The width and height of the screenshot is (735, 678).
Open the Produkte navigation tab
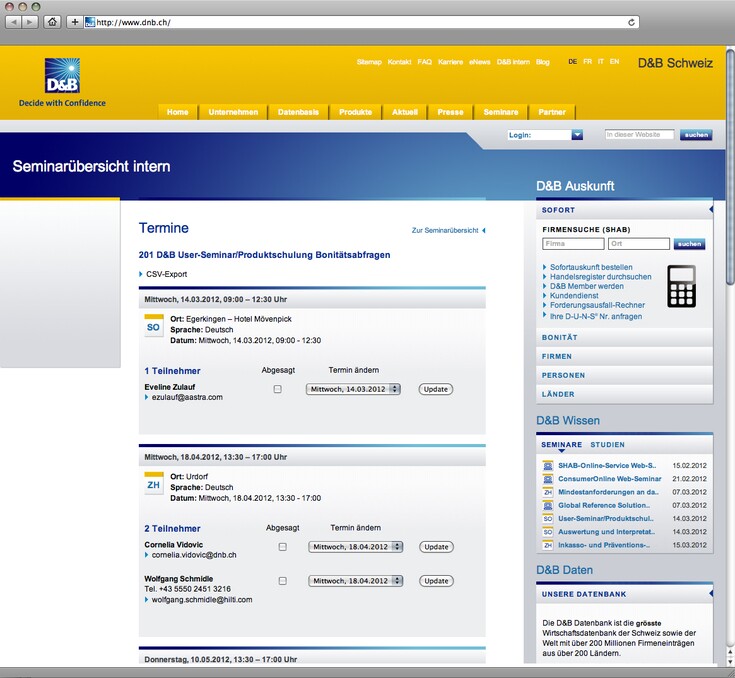point(355,112)
